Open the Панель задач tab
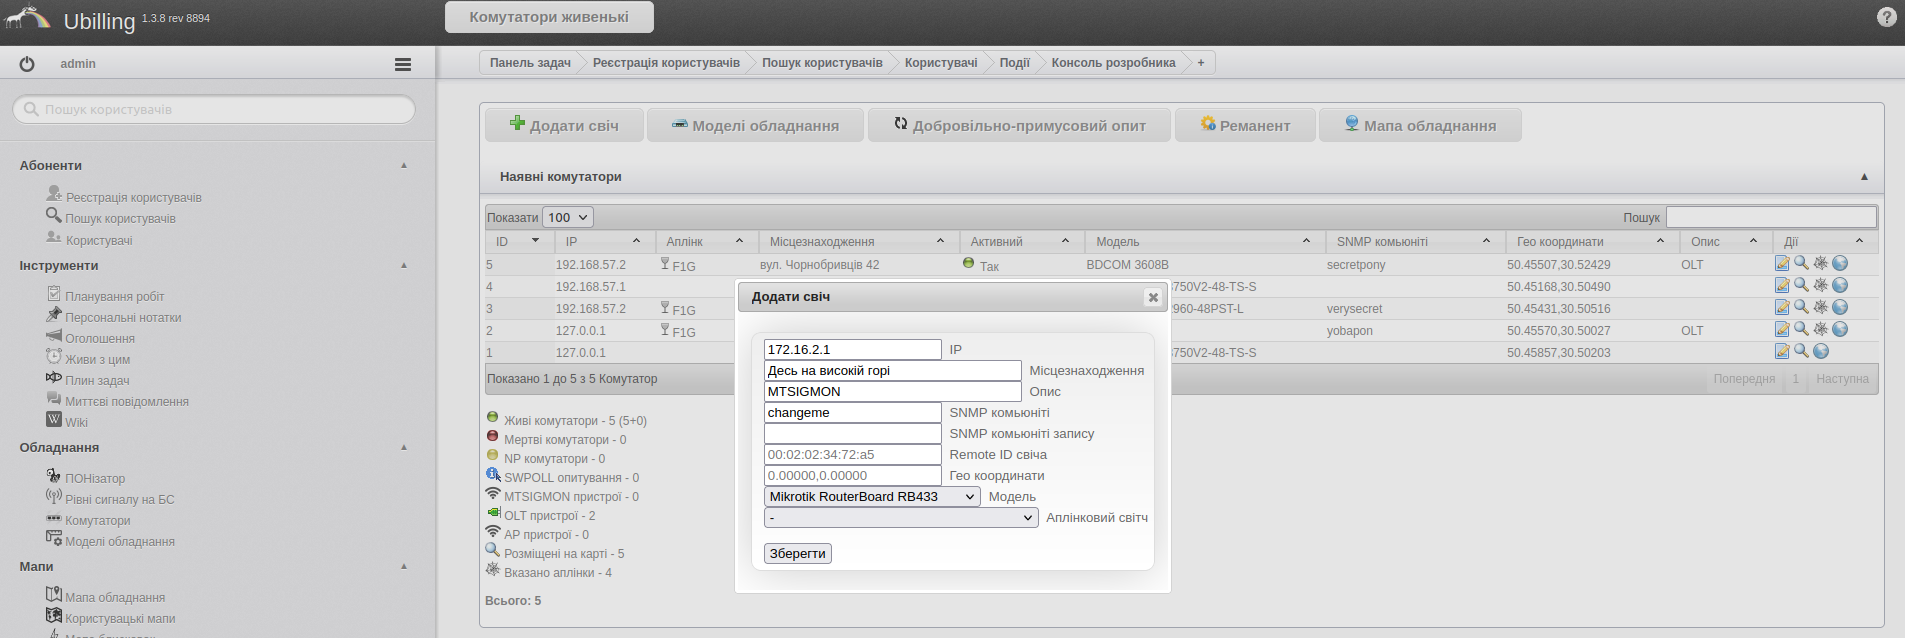 coord(530,63)
